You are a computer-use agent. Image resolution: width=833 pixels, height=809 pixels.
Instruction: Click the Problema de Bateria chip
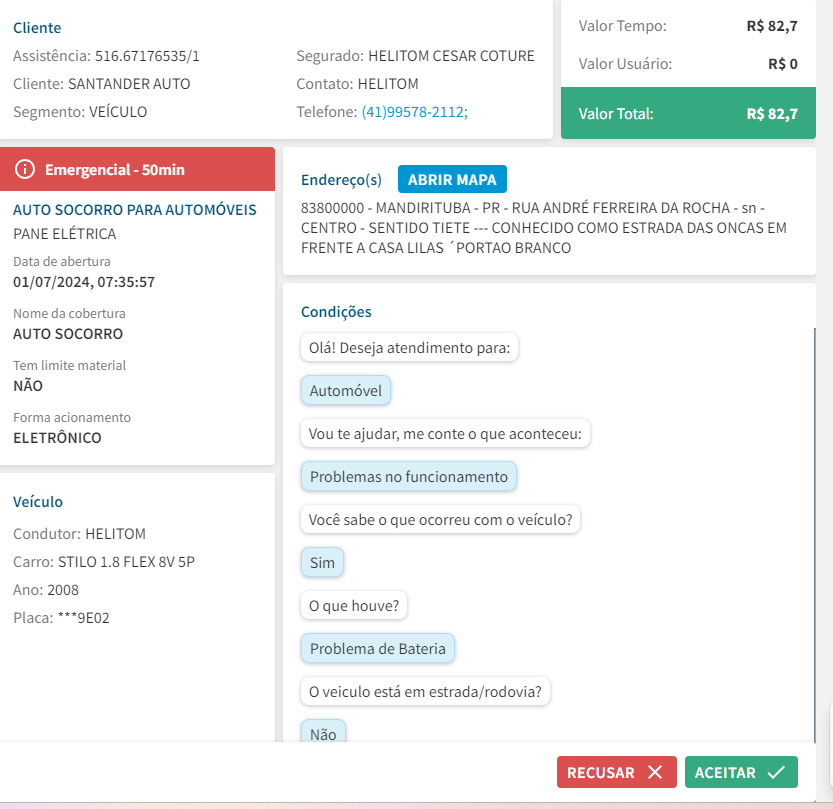point(378,649)
